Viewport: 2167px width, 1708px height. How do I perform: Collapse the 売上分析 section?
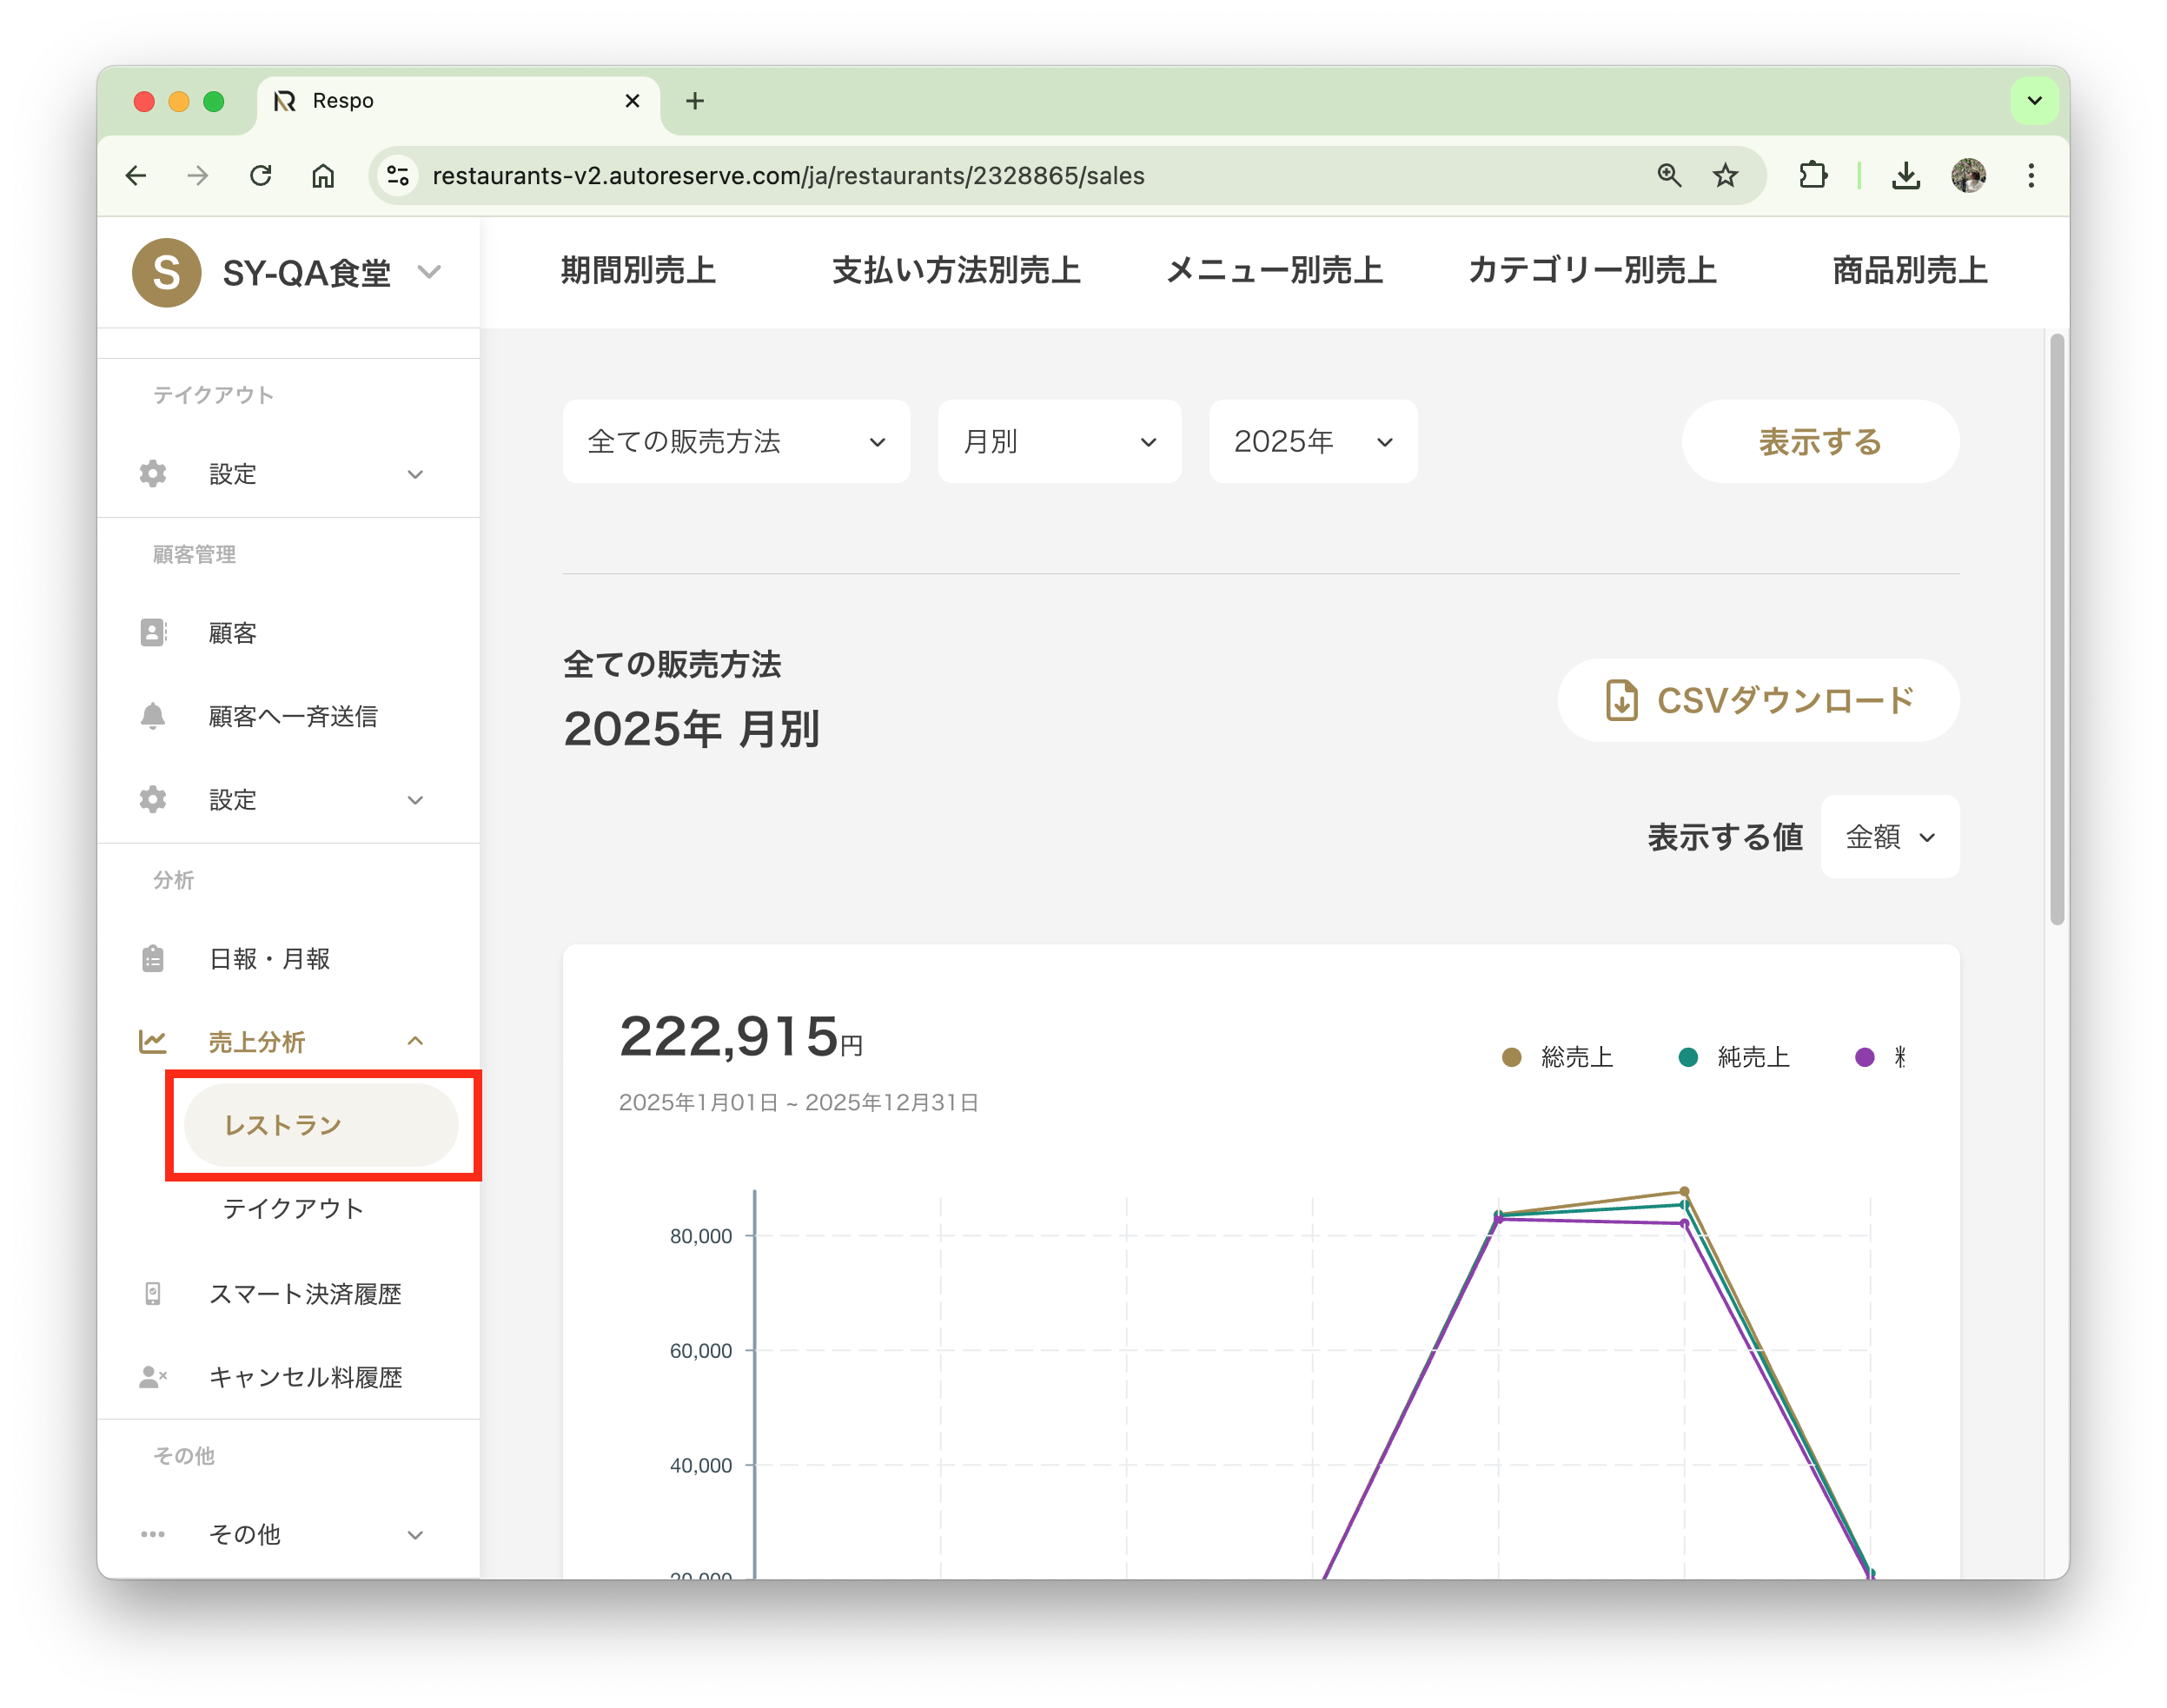[x=415, y=1041]
